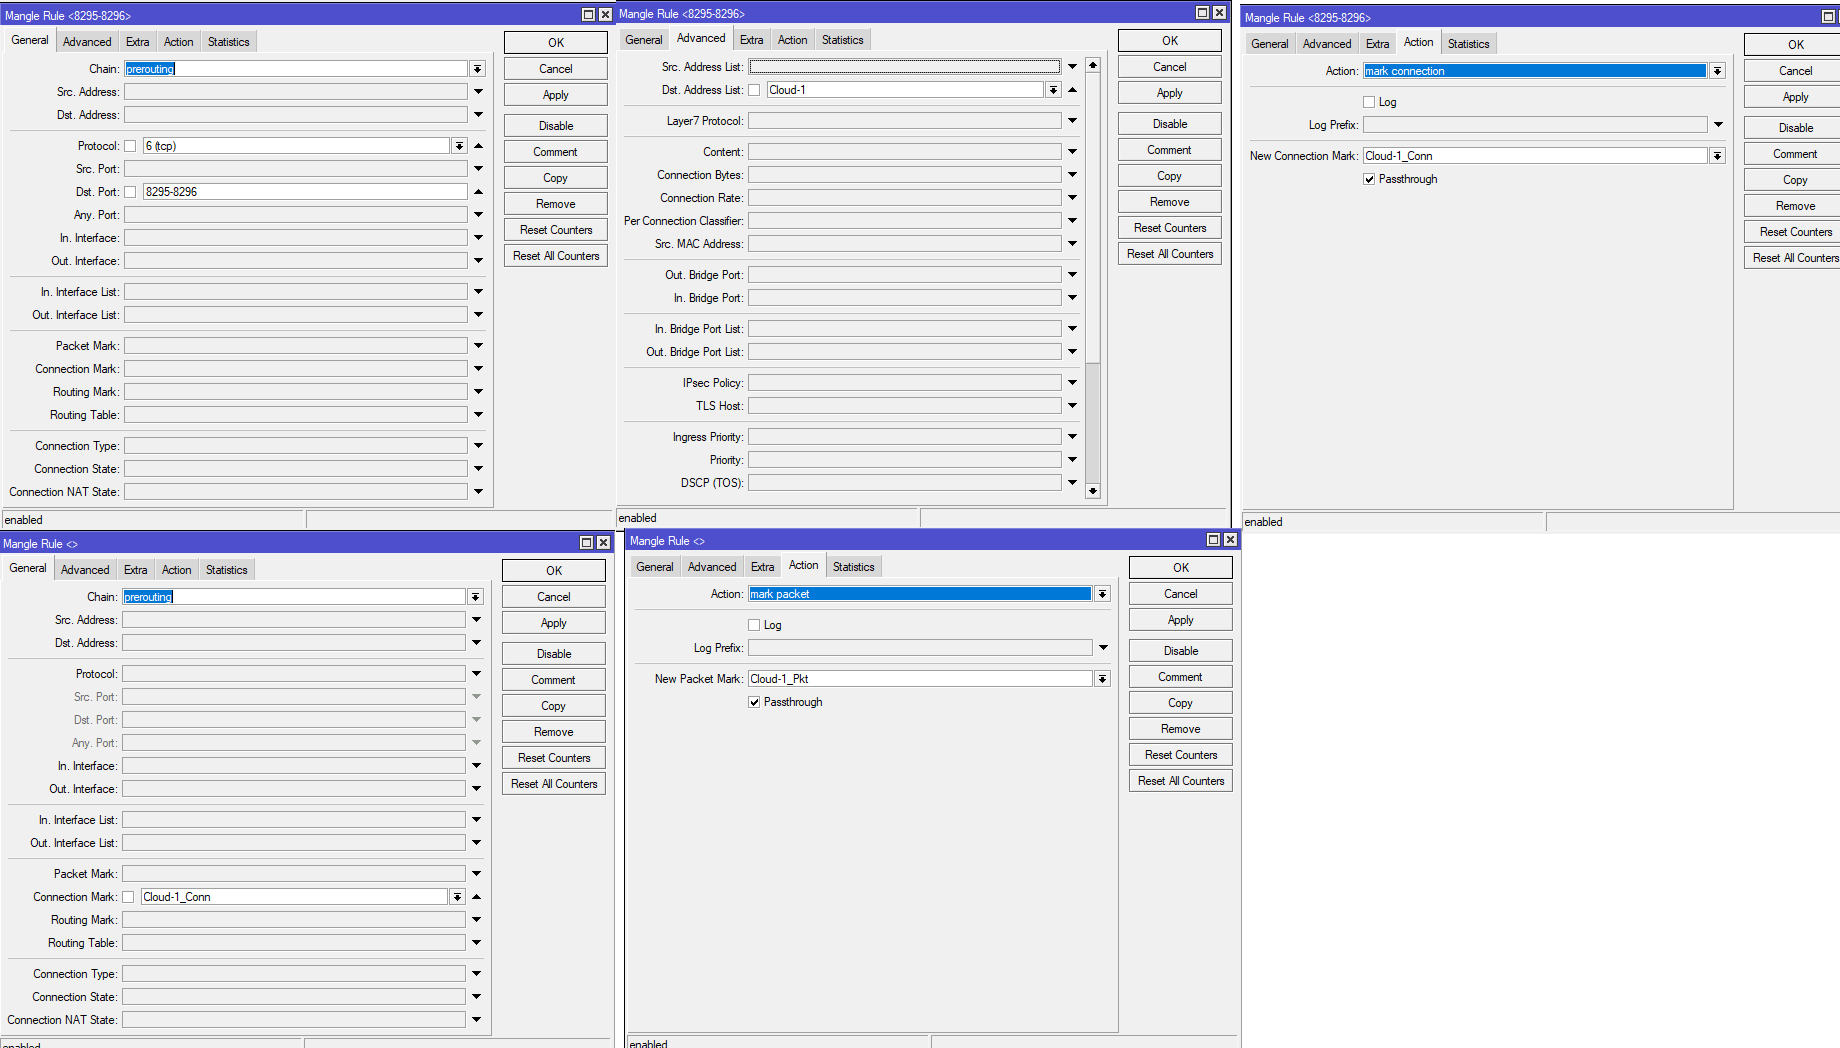Click the Dst. Port field containing 8295-8296
Screen dimensions: 1840x1048
tap(304, 192)
